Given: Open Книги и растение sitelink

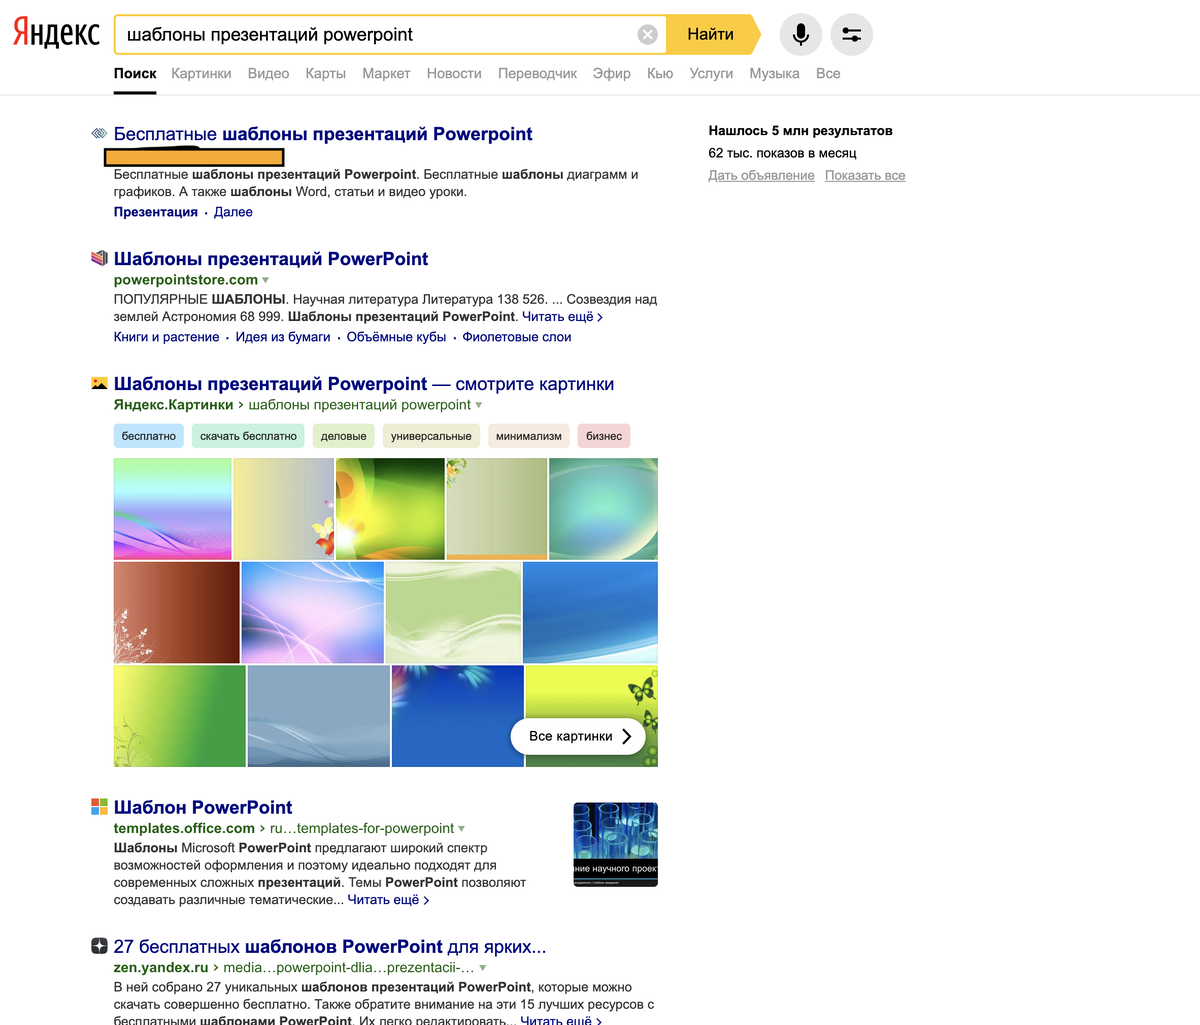Looking at the screenshot, I should 166,337.
